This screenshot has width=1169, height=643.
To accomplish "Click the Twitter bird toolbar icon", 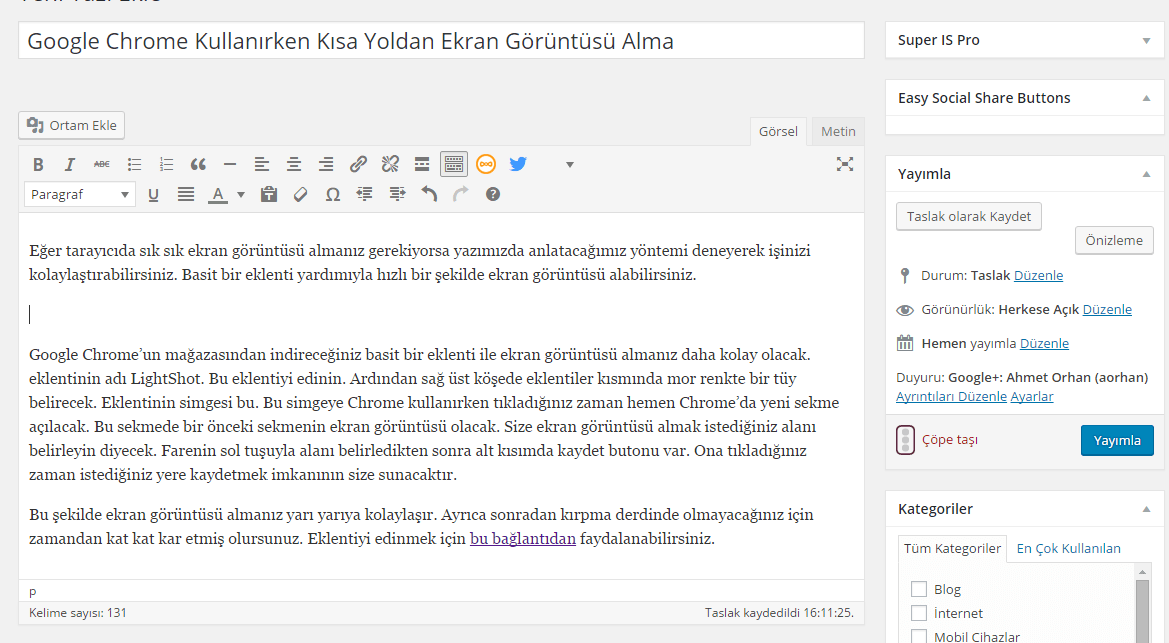I will click(518, 164).
